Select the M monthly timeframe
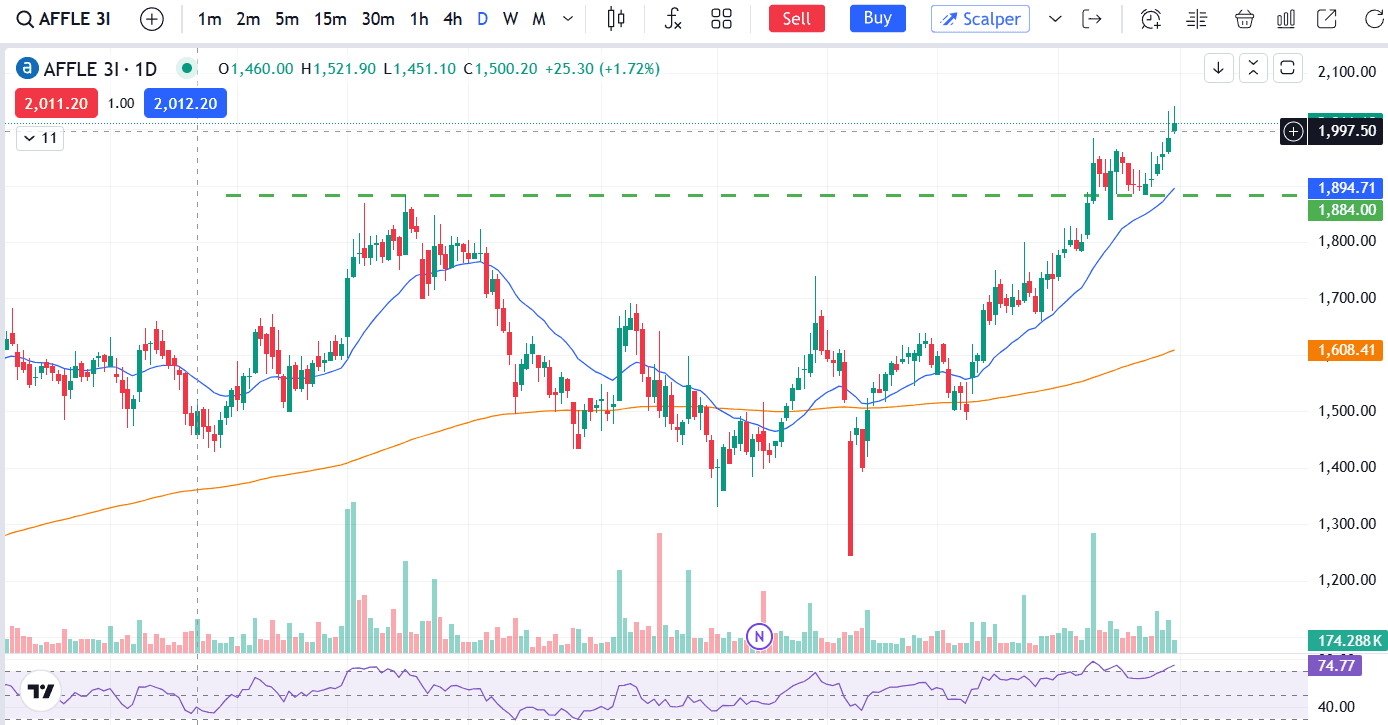The width and height of the screenshot is (1388, 725). (x=539, y=18)
